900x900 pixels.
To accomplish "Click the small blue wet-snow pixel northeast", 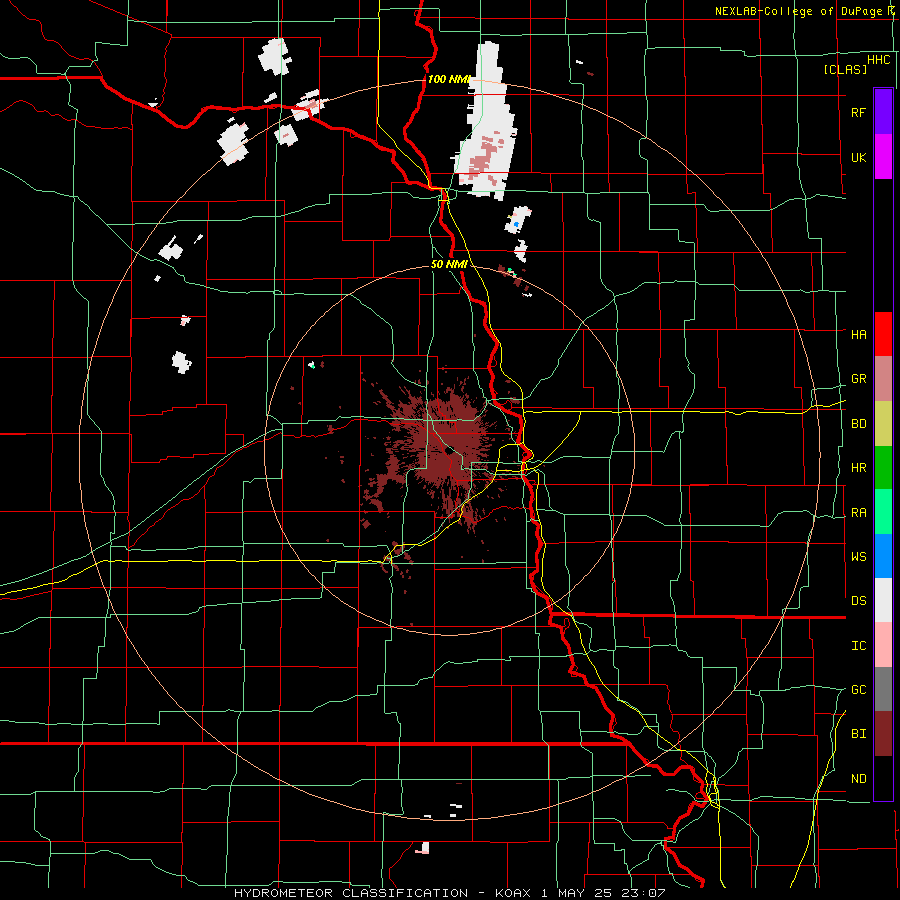I will coord(516,224).
